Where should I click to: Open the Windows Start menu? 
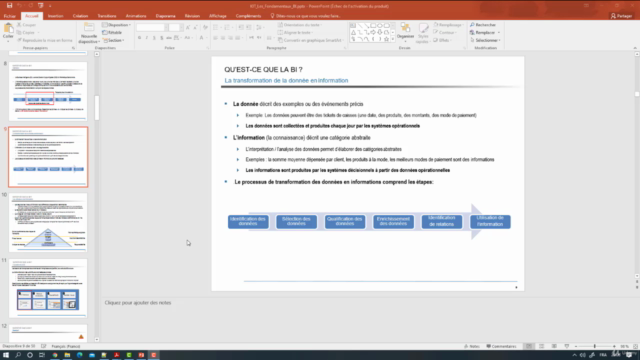click(6, 355)
